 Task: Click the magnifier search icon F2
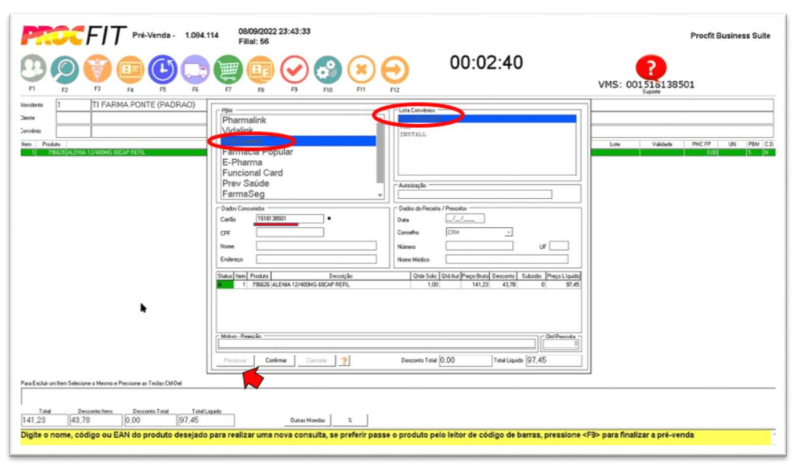point(65,69)
